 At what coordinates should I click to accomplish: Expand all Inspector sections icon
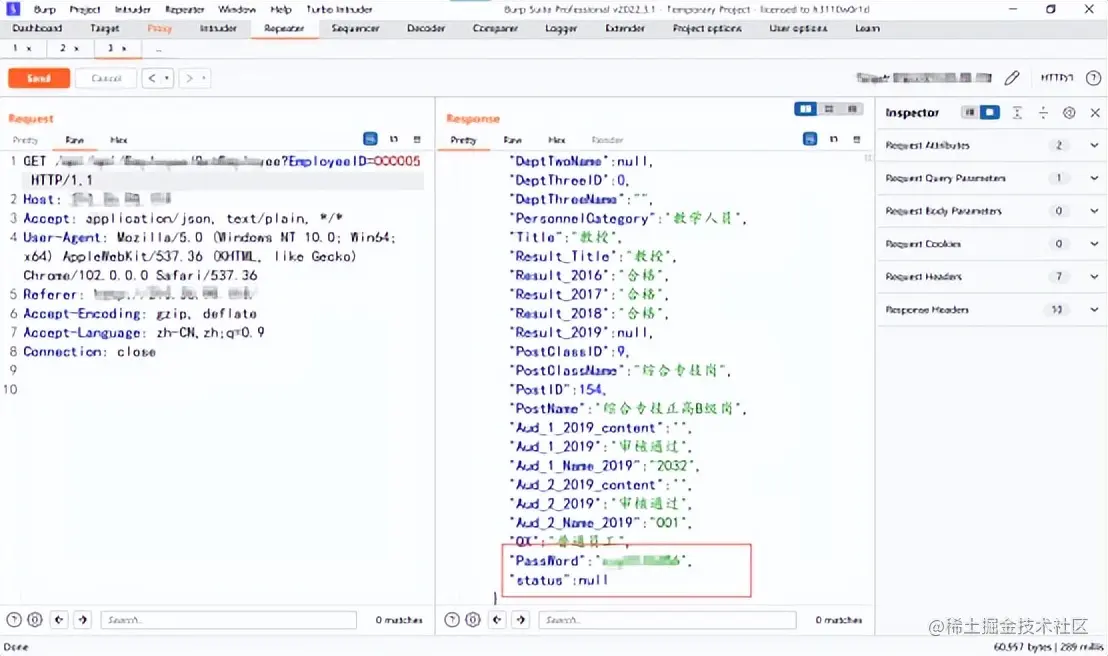point(1017,112)
